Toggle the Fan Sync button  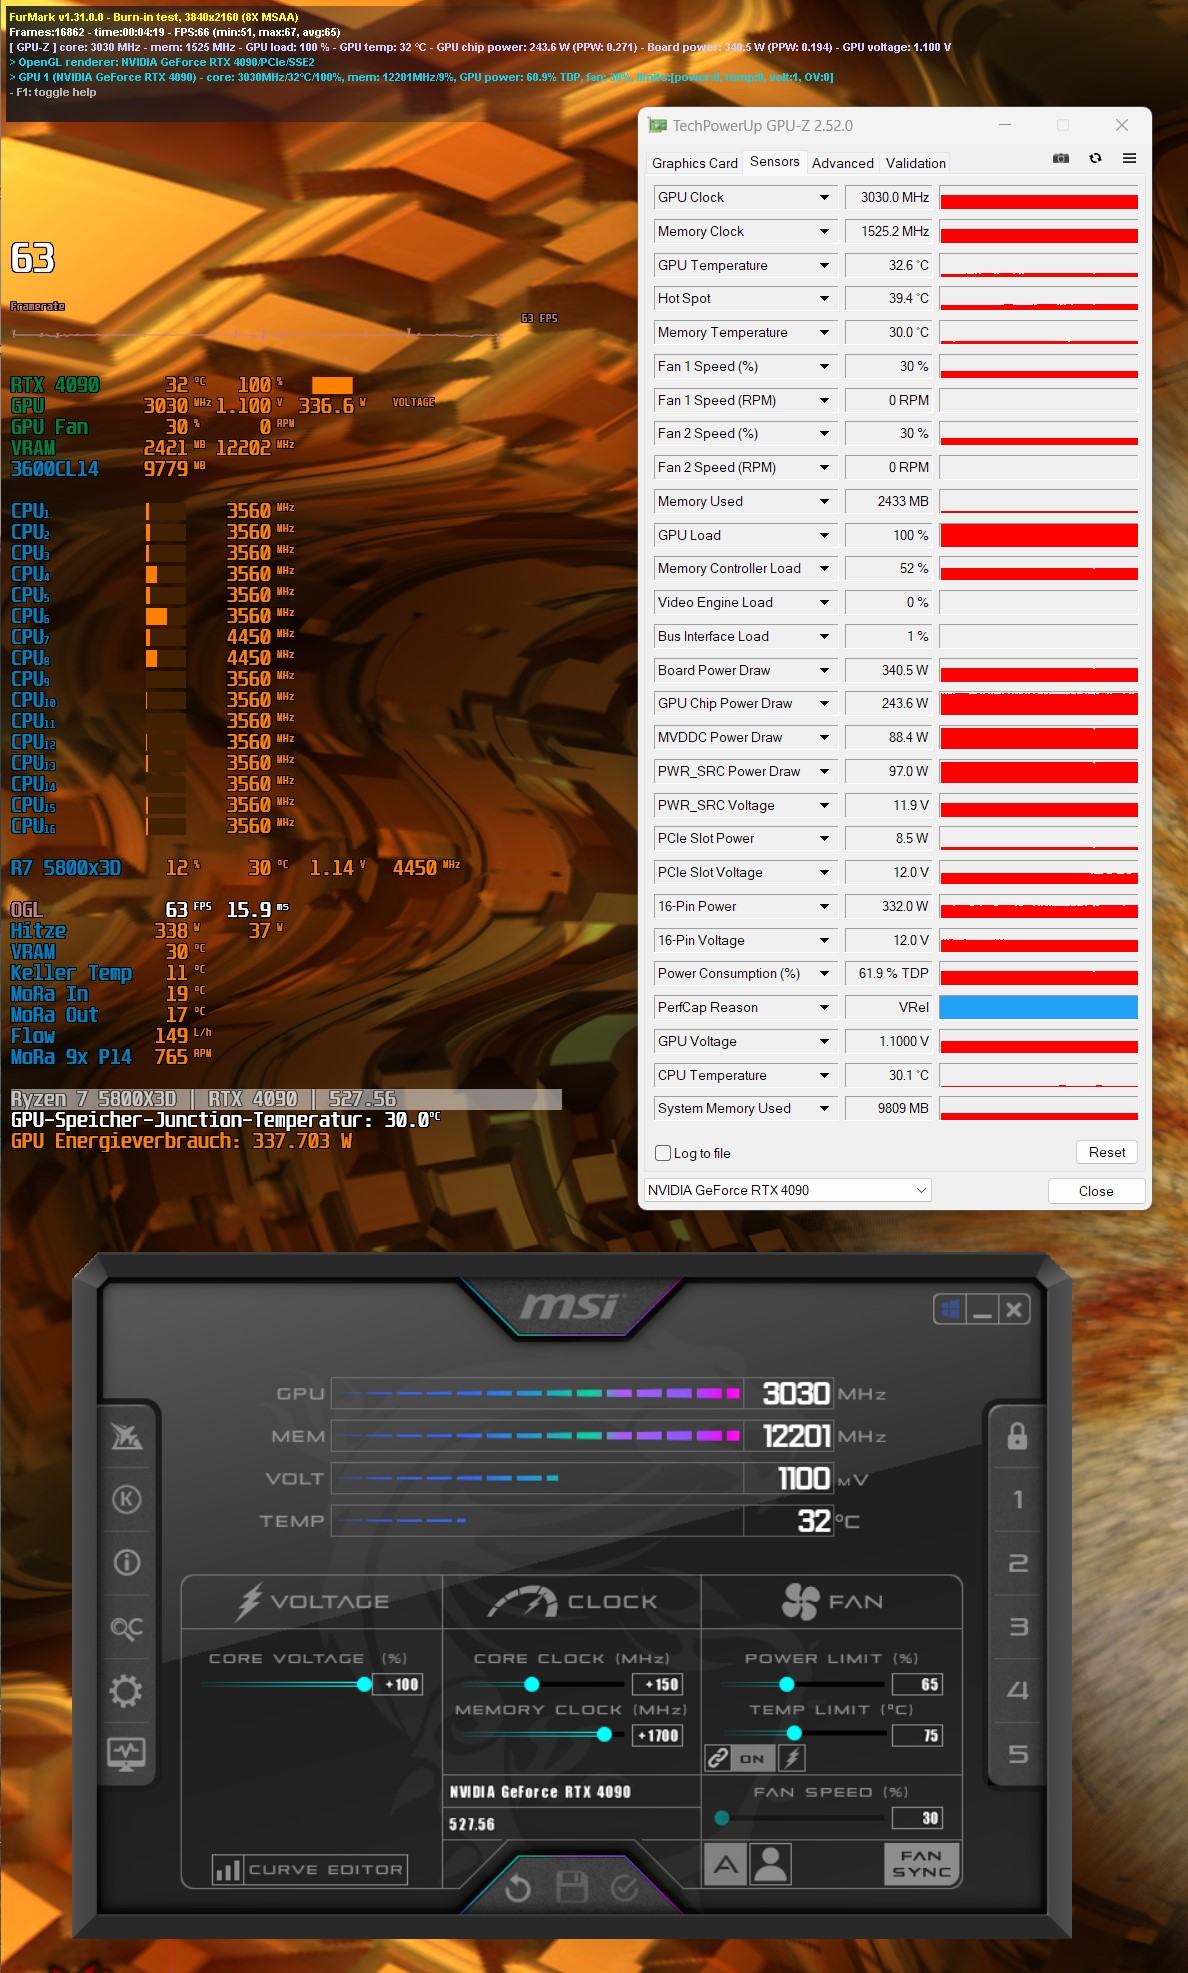tap(921, 1864)
